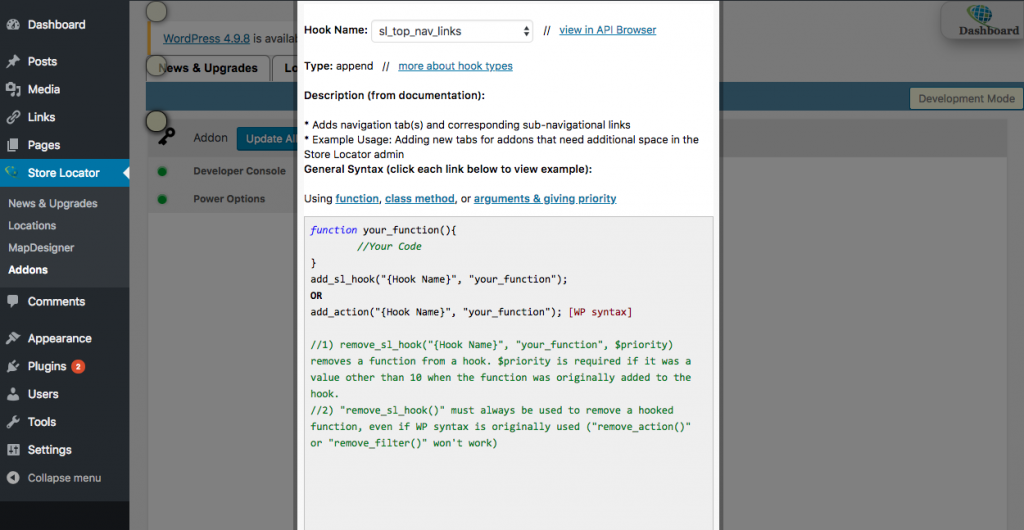Click the Users icon in sidebar
1024x530 pixels.
click(13, 394)
